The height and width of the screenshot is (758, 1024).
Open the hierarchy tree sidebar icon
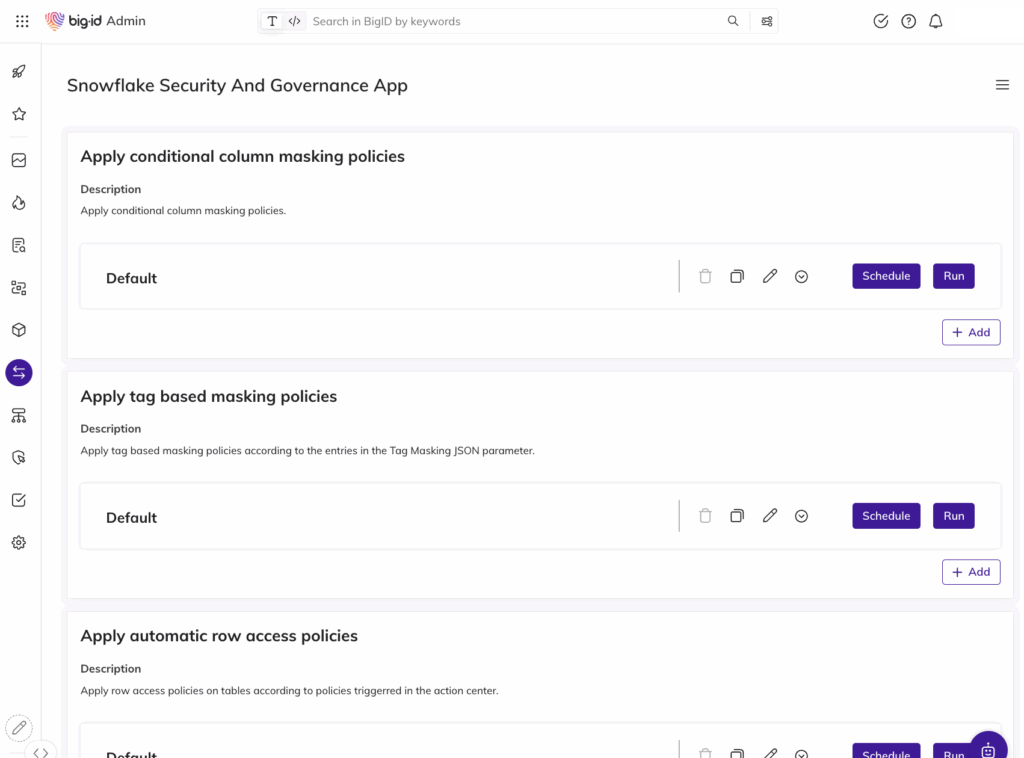19,415
